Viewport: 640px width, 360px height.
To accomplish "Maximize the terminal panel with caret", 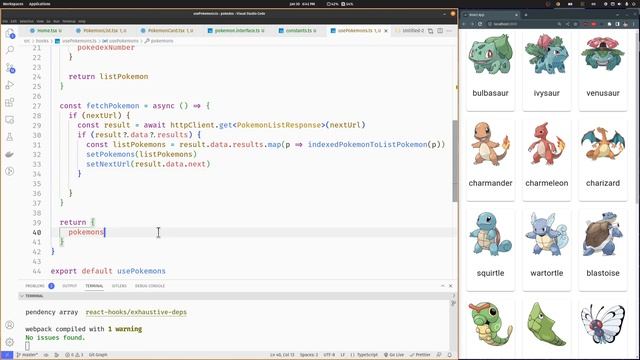I will pos(443,286).
